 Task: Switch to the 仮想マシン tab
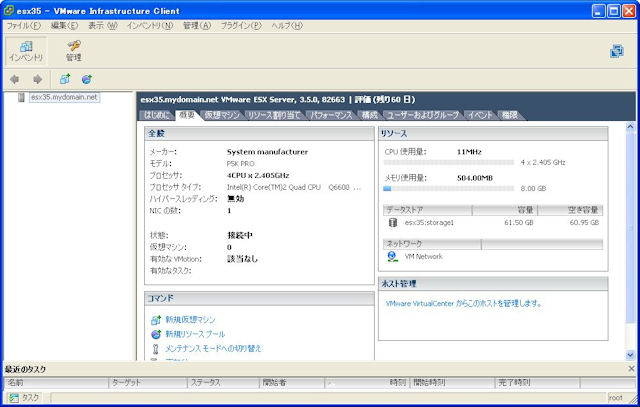[222, 115]
